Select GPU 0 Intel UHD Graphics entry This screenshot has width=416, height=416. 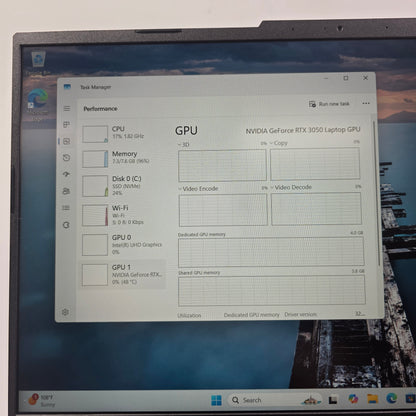(122, 245)
